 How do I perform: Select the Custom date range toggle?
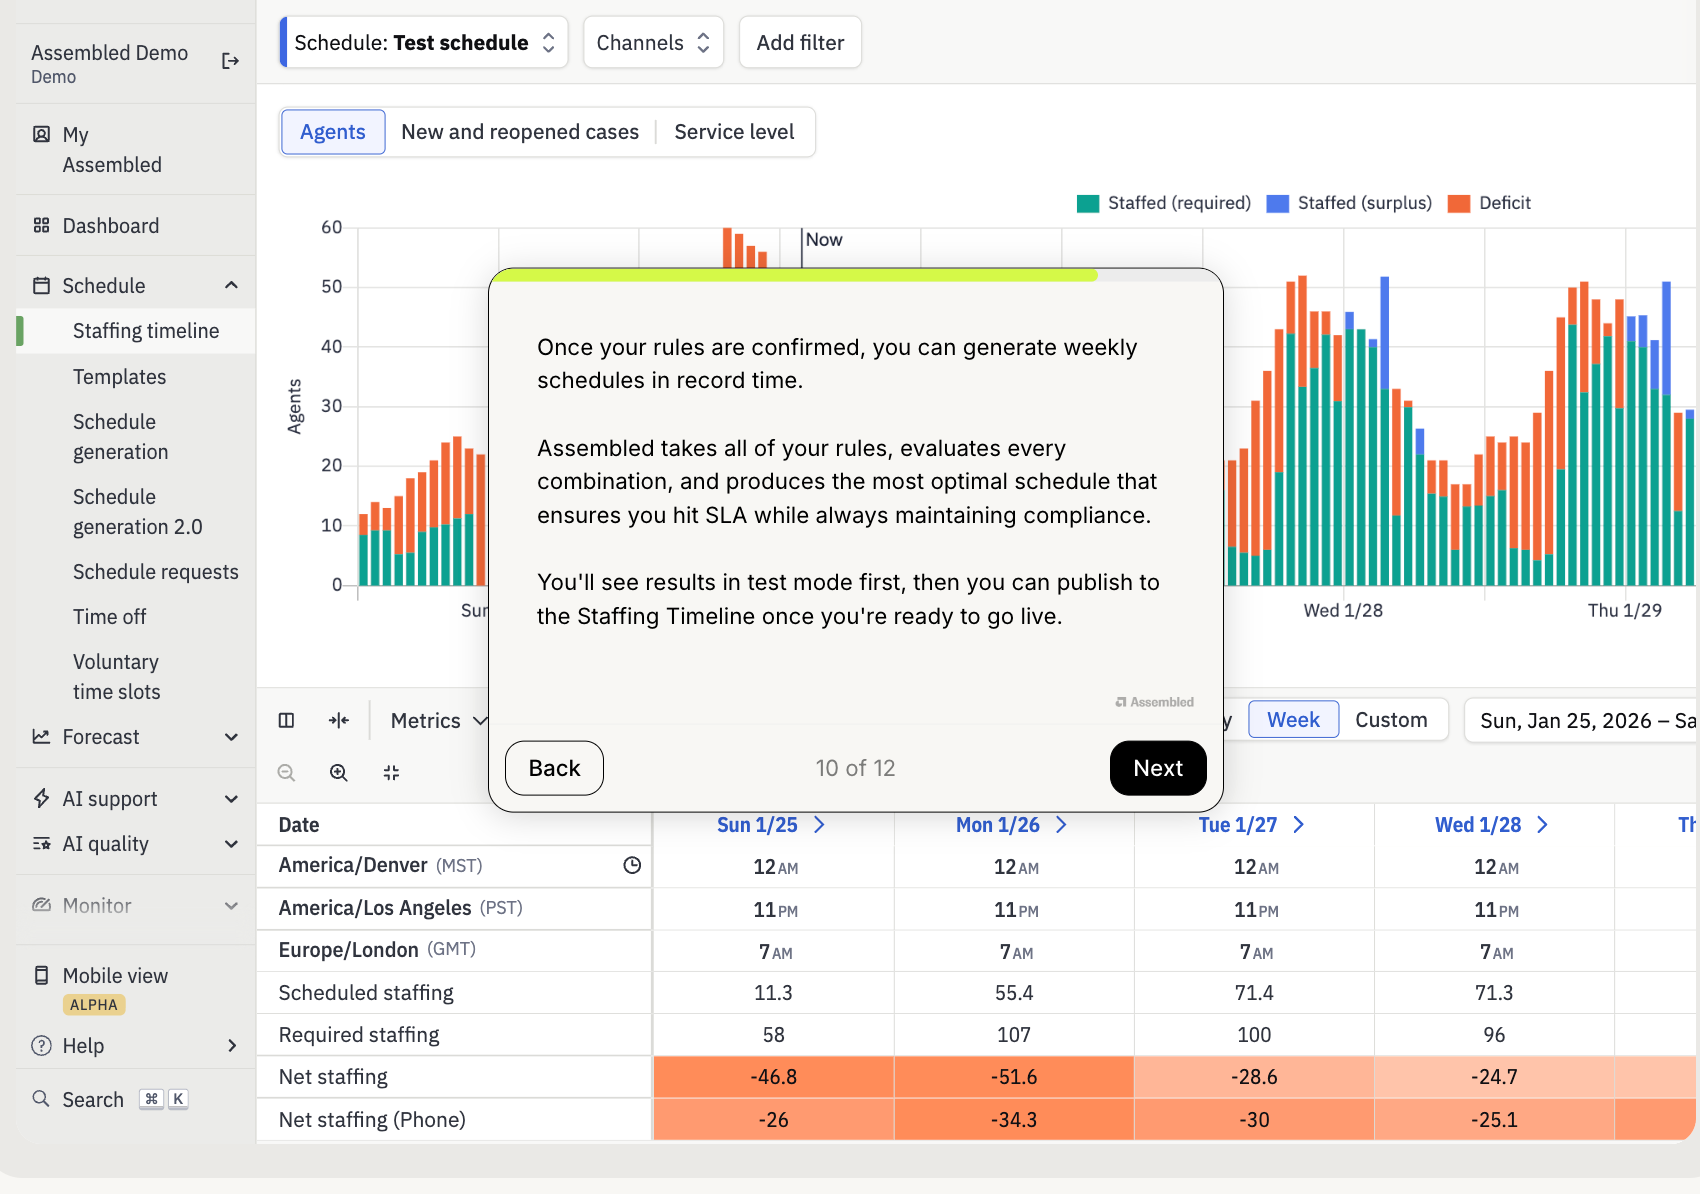pos(1391,720)
